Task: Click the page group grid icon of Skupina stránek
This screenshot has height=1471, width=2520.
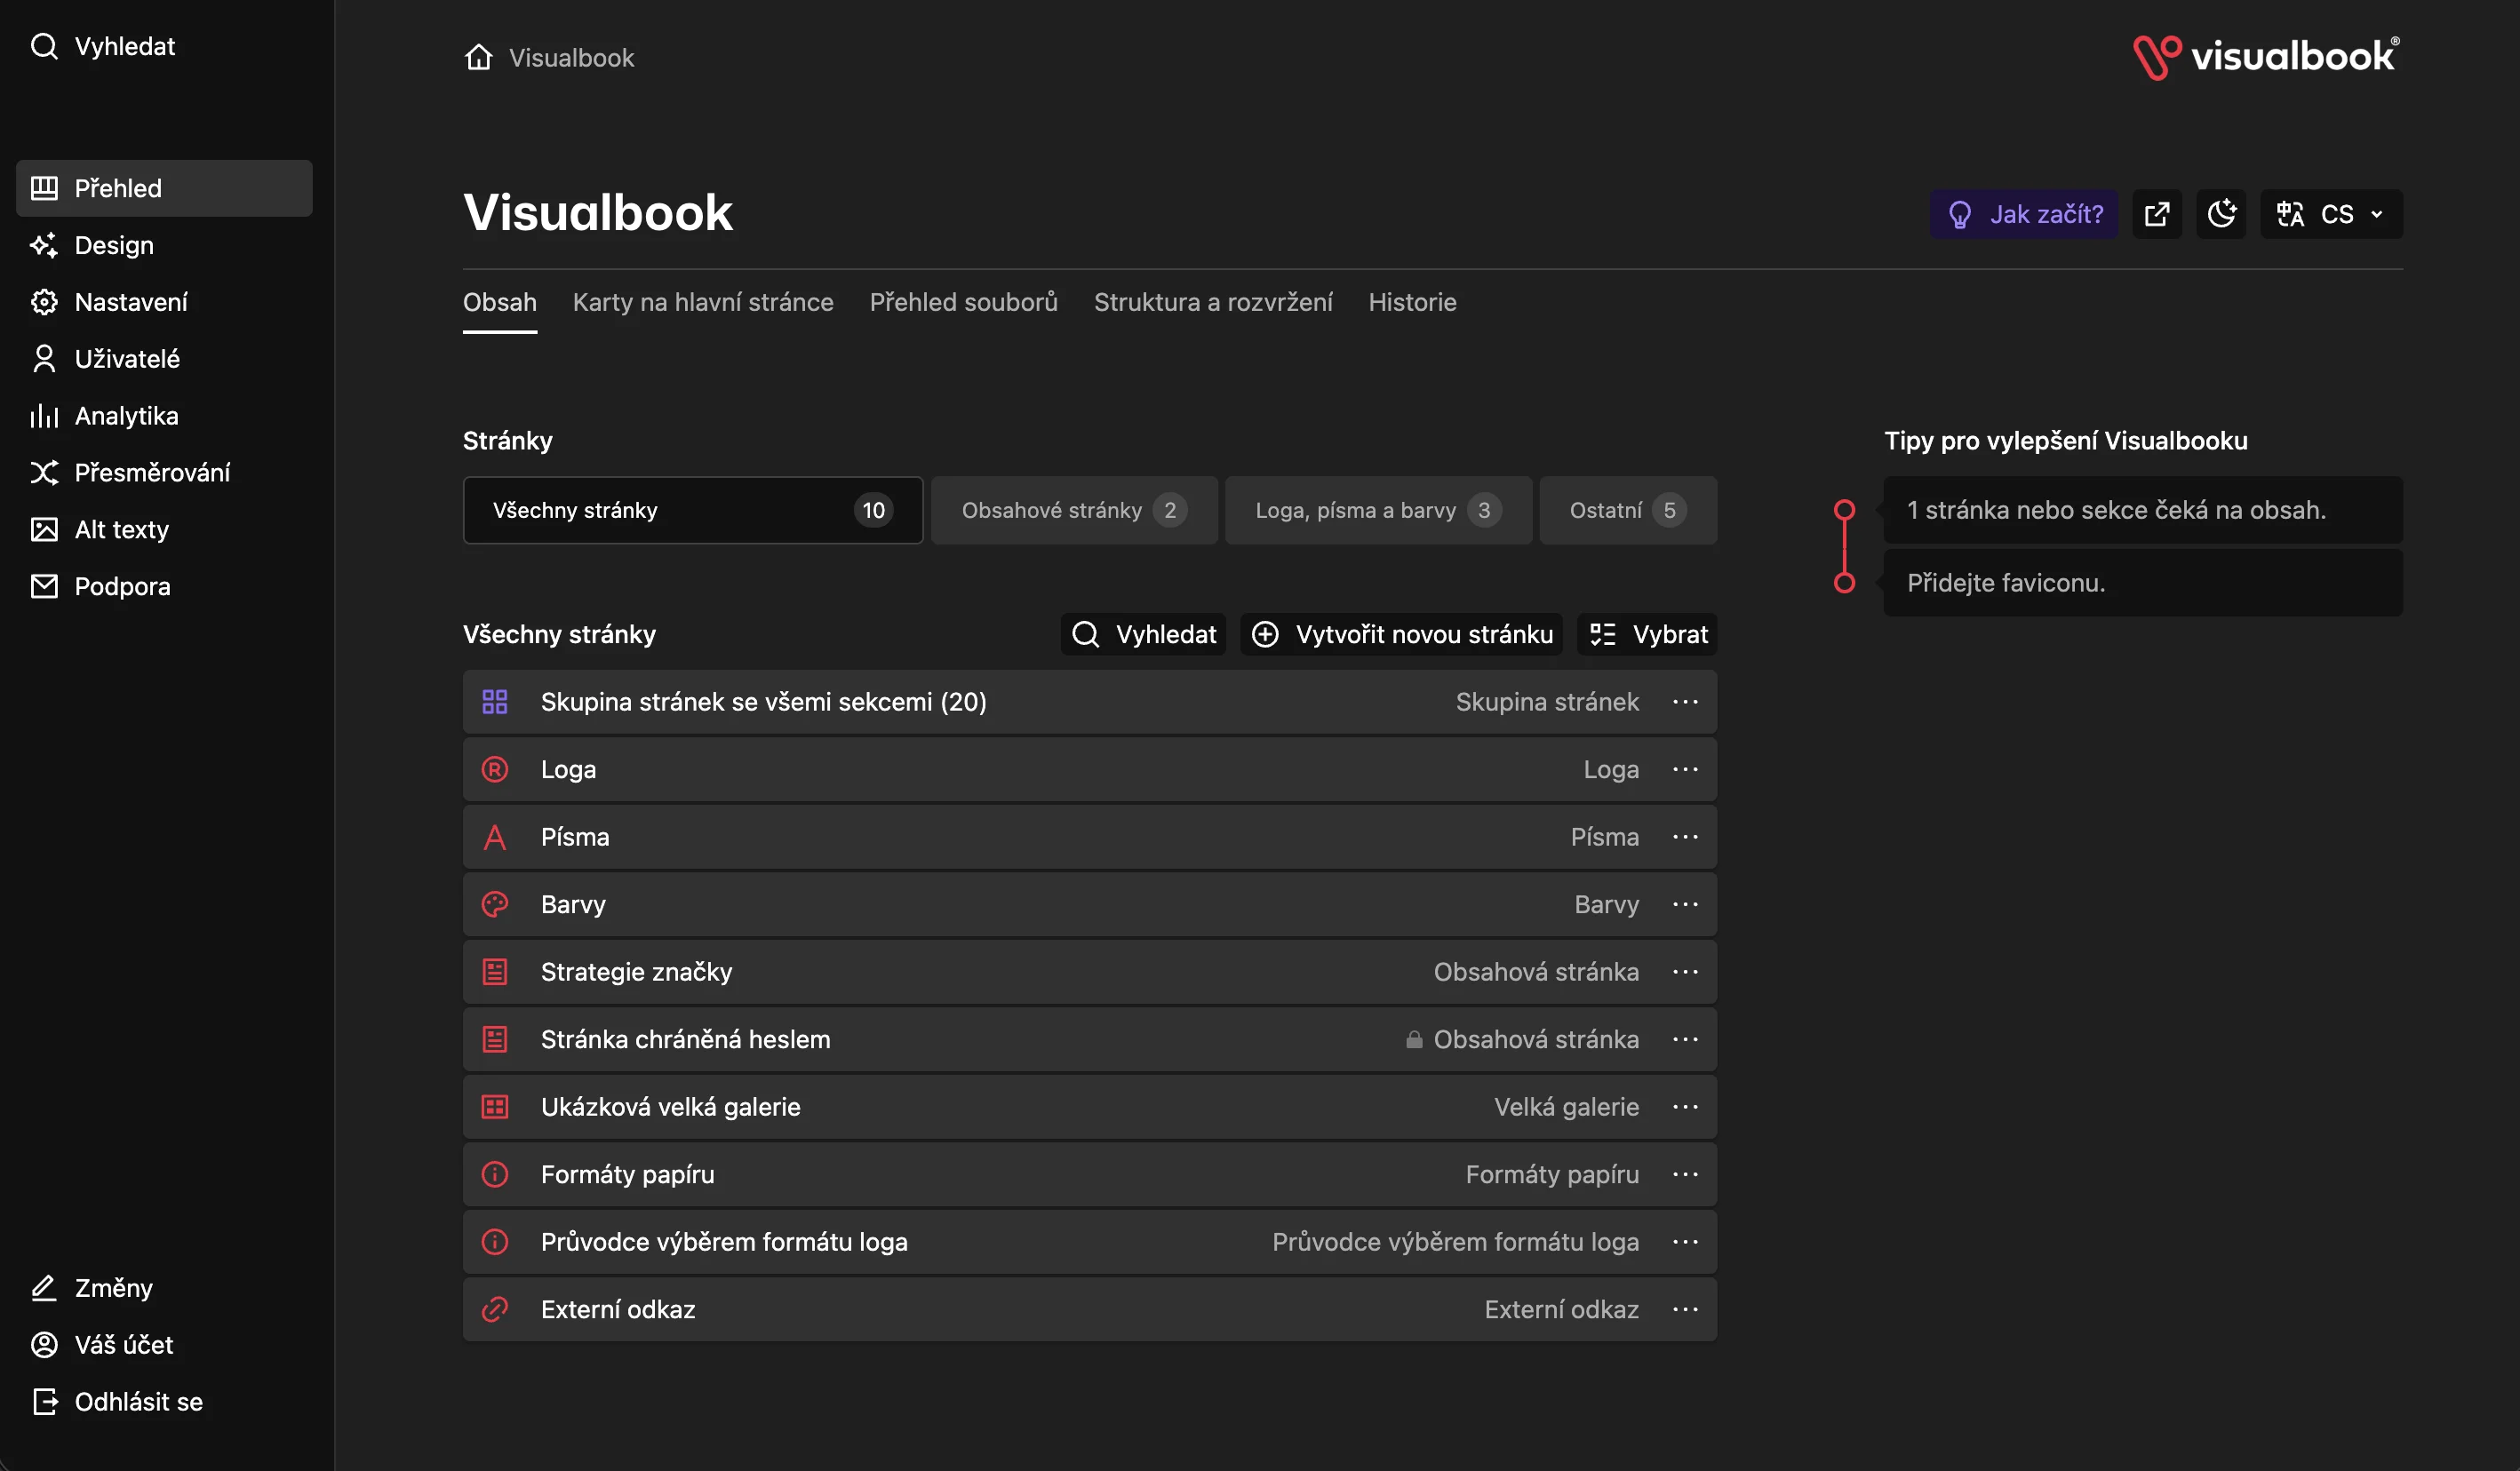Action: 495,702
